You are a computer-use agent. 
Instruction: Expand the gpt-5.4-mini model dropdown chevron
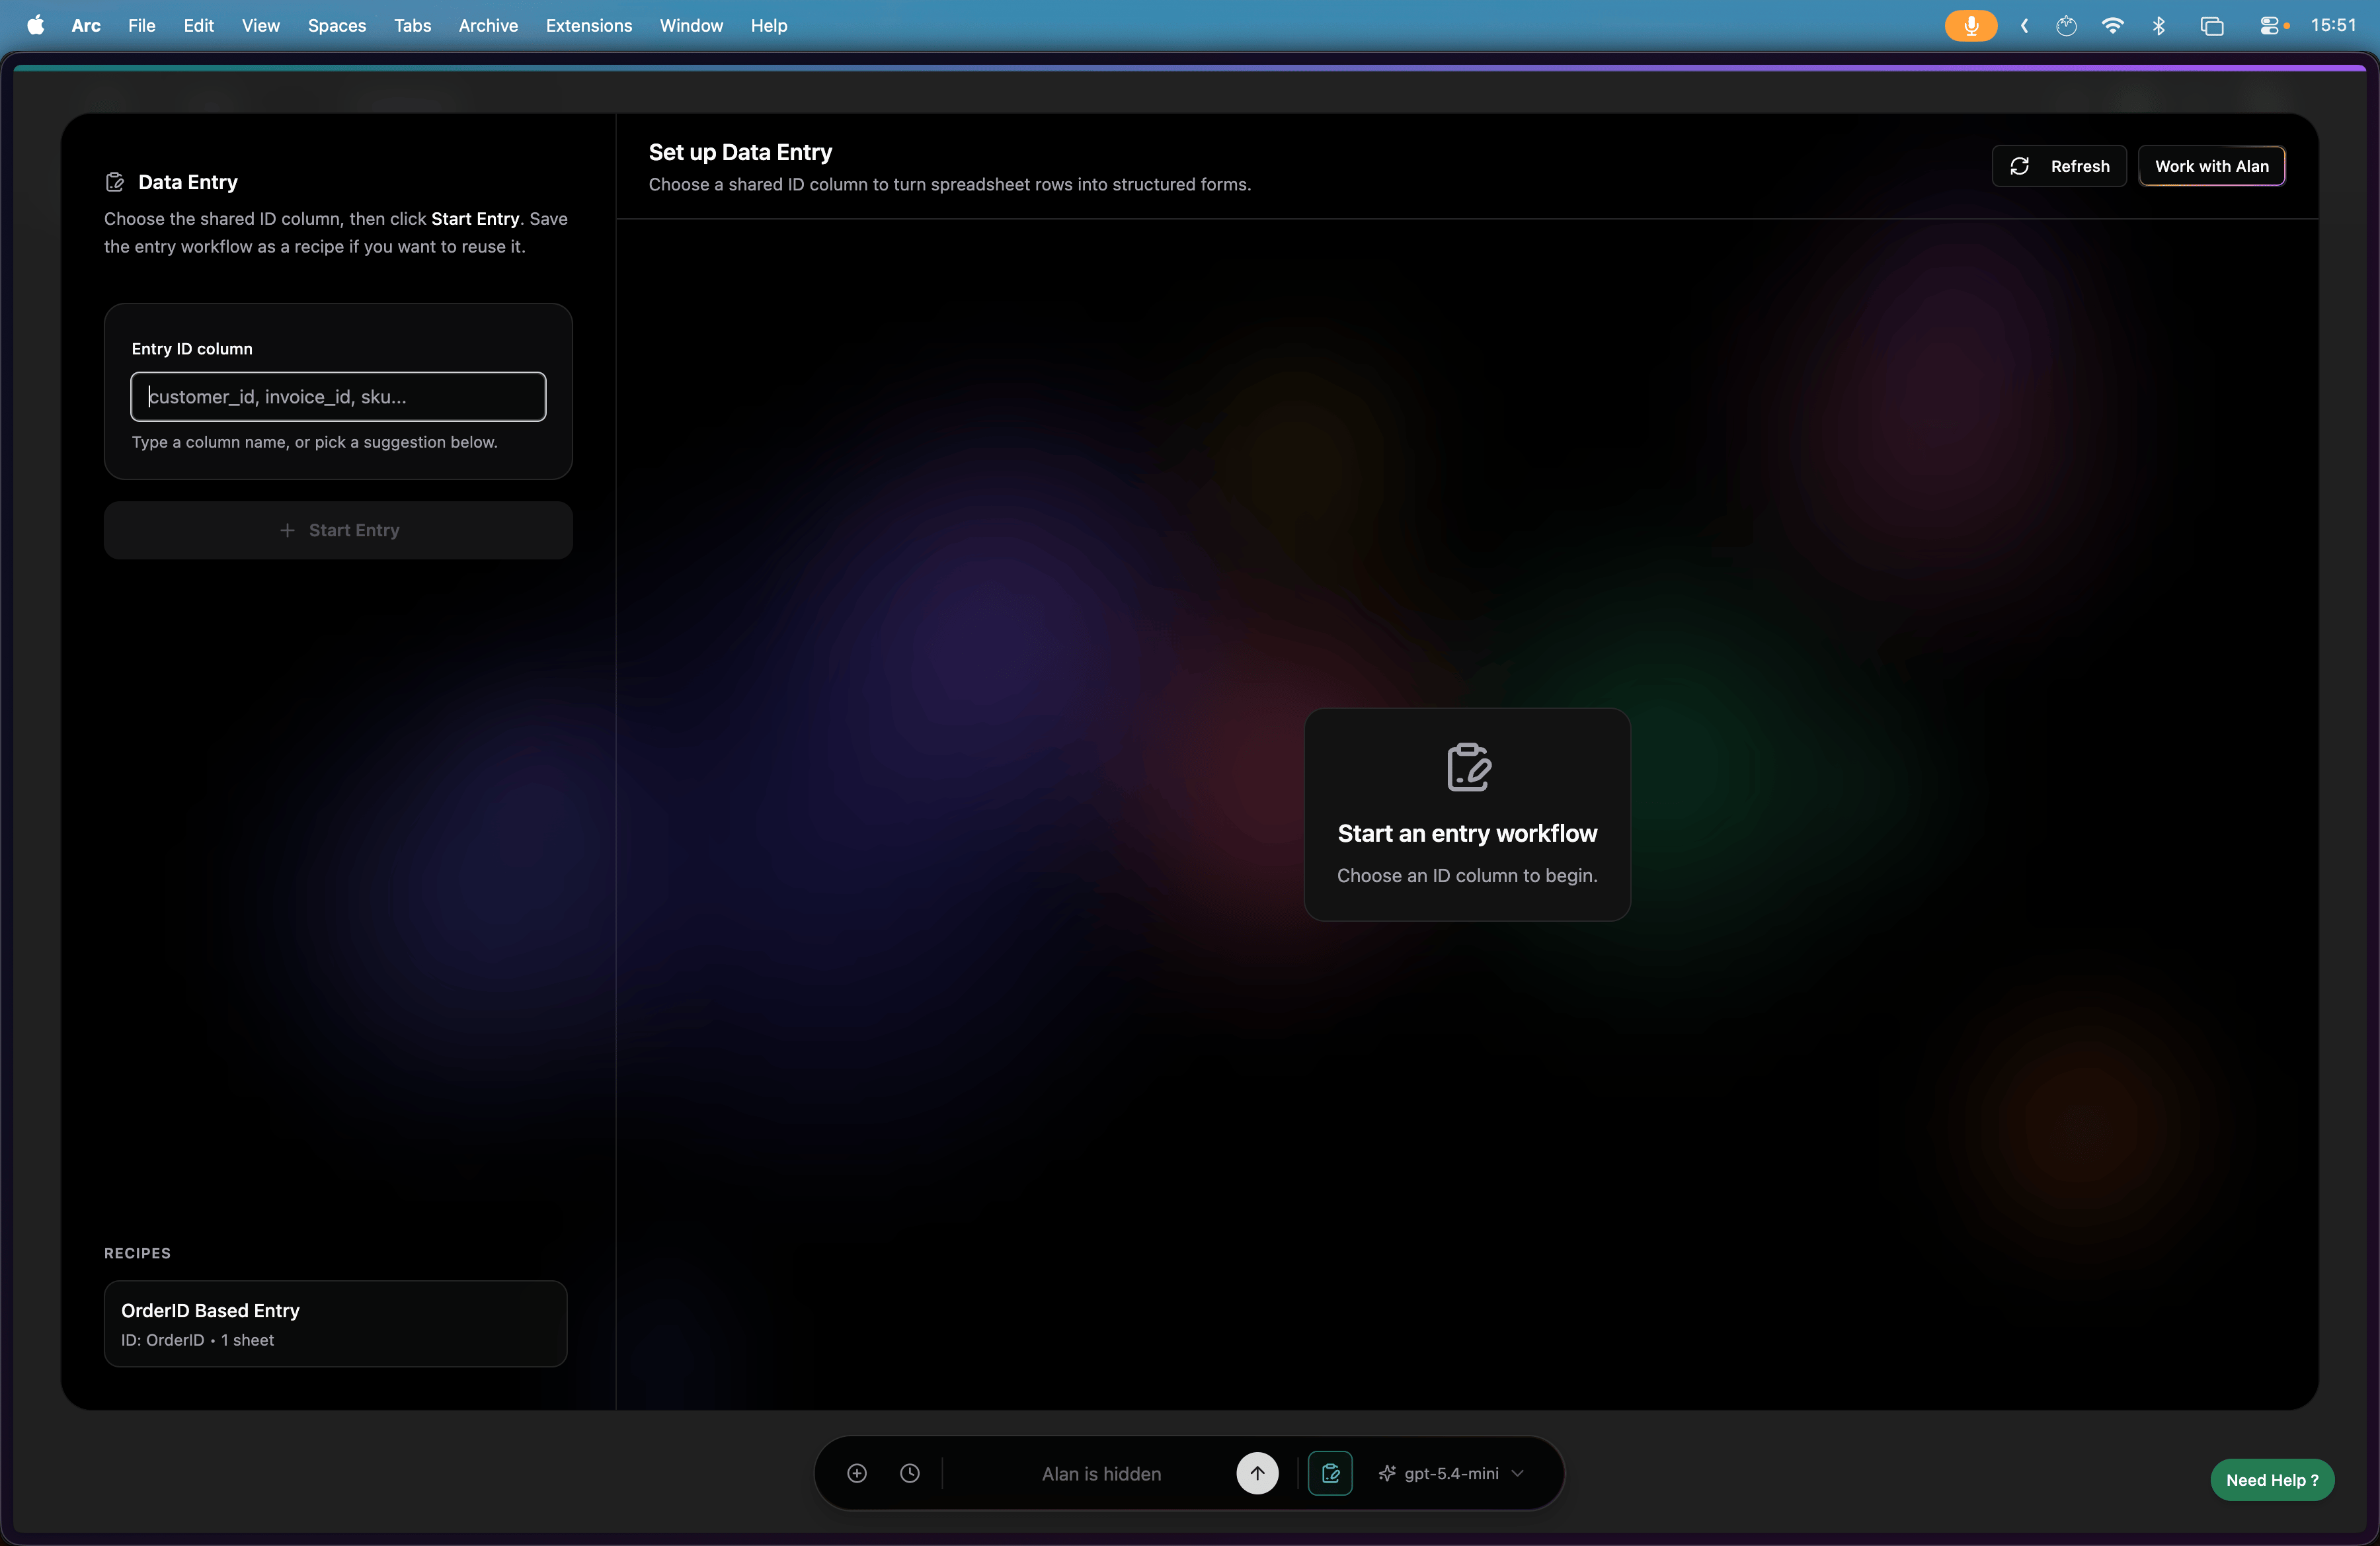1518,1473
